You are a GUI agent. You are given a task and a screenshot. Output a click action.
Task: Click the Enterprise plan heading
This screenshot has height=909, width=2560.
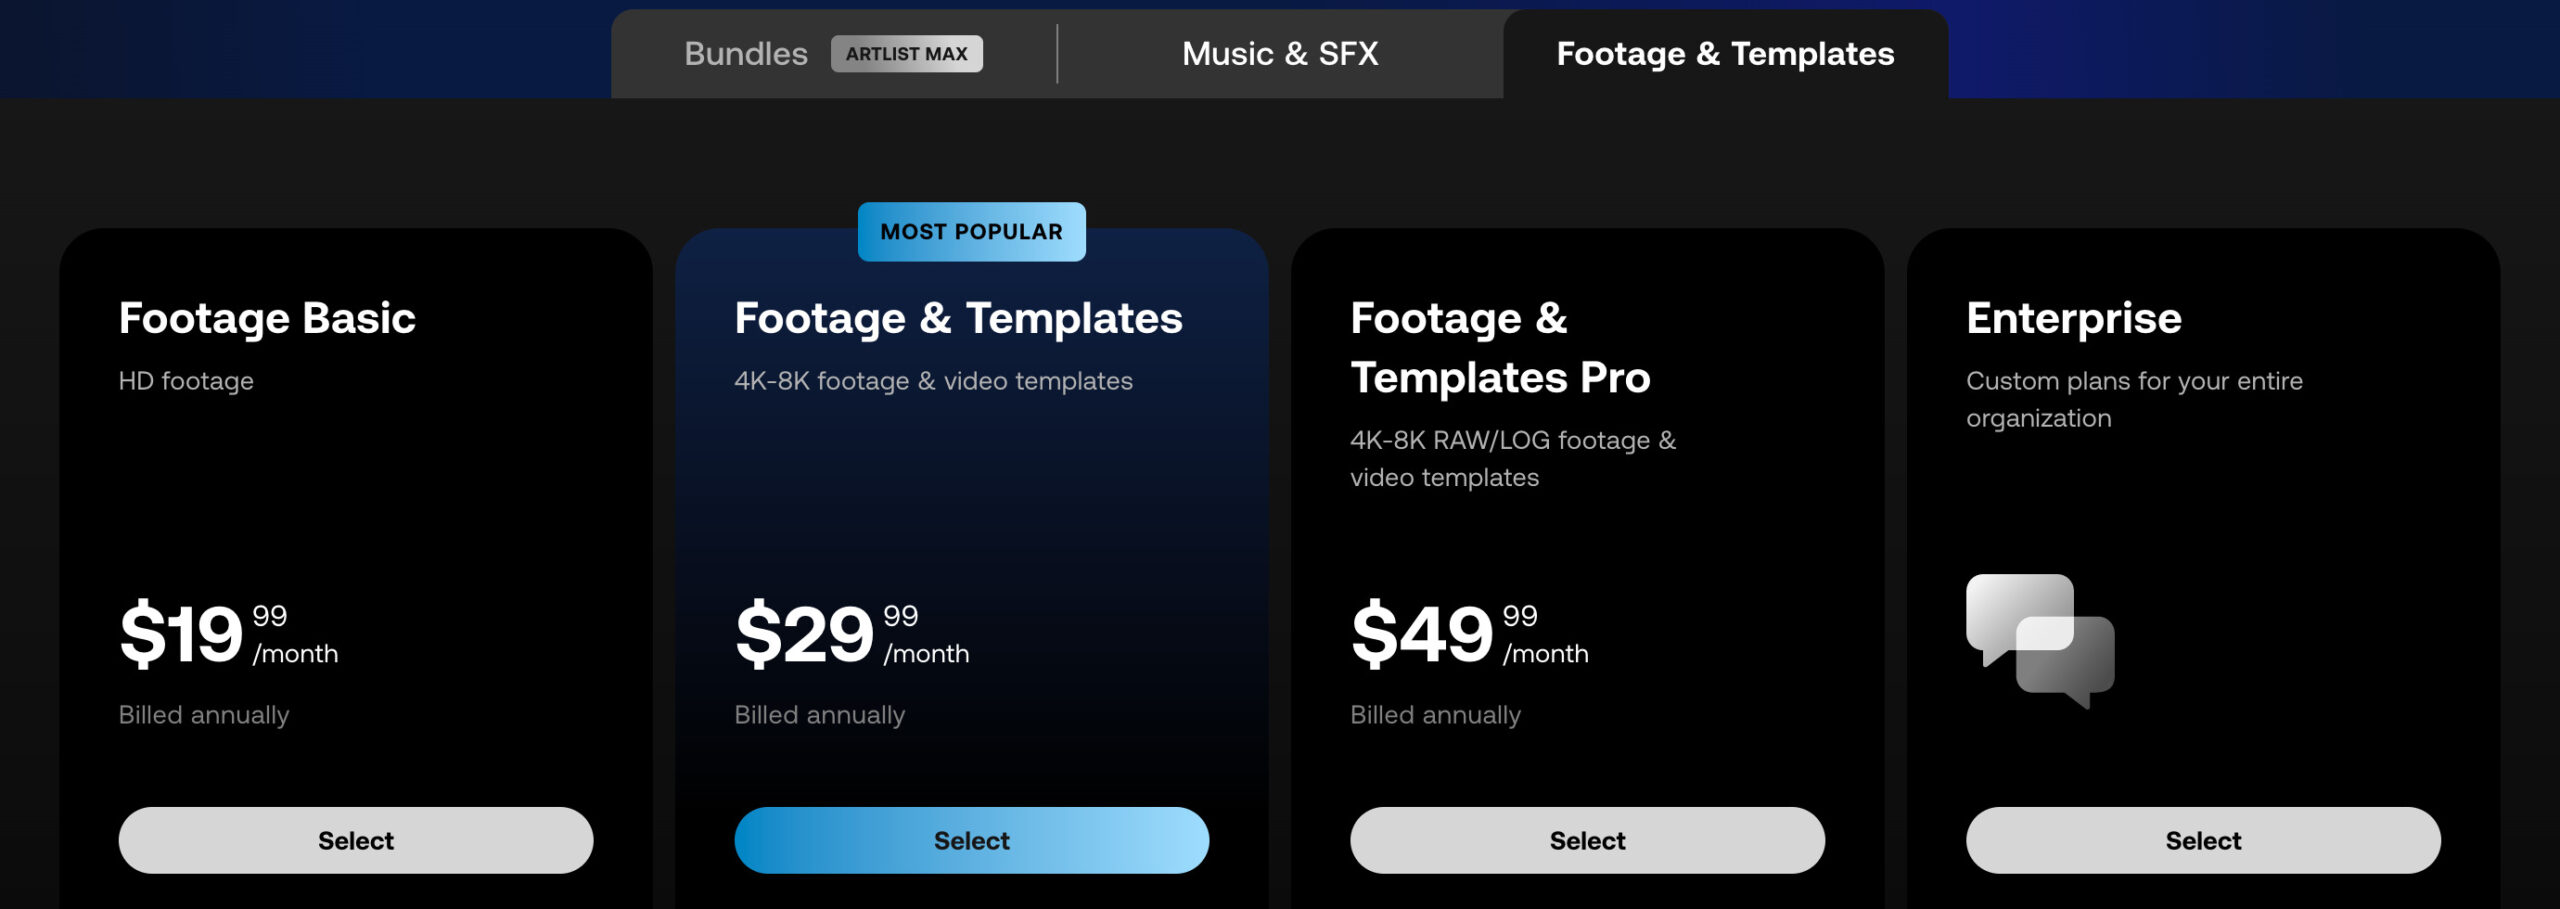coord(2074,319)
